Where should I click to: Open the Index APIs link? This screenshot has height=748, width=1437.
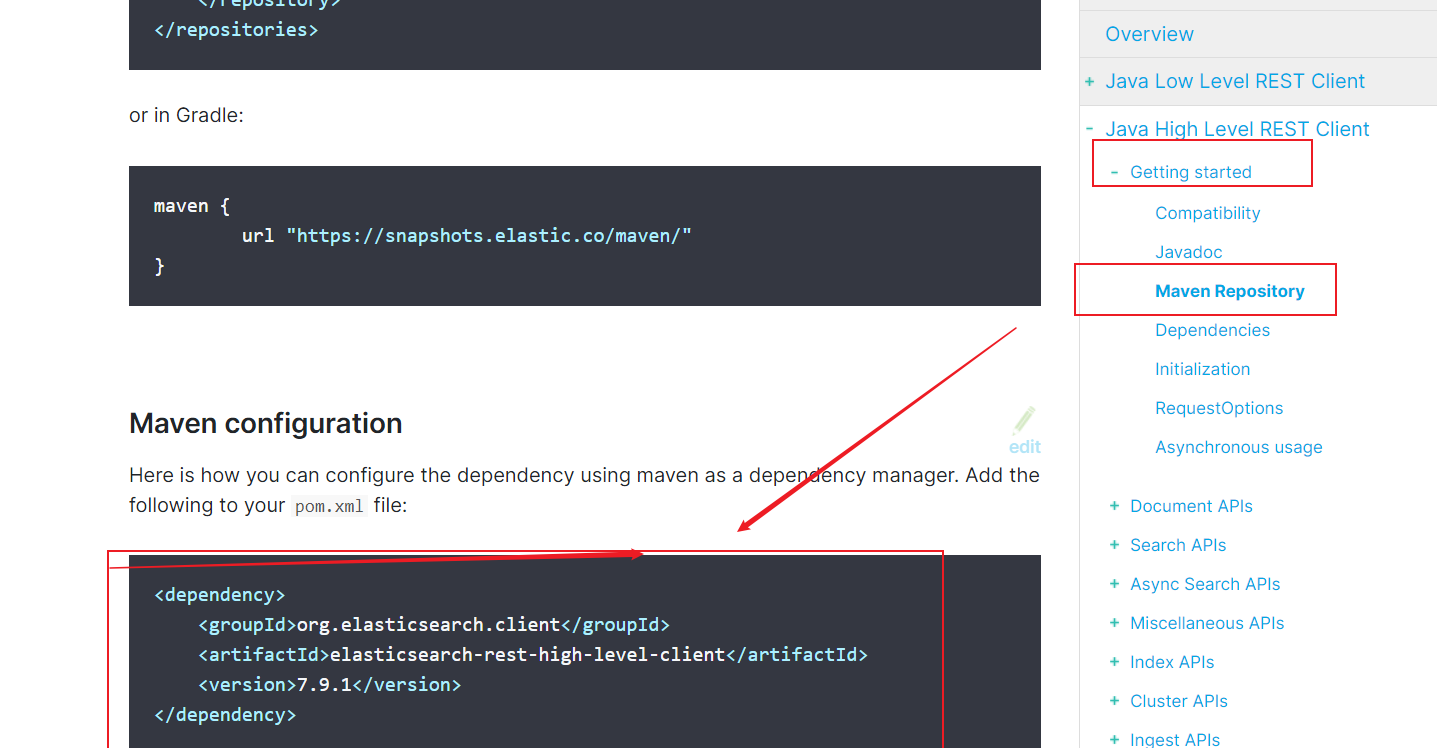tap(1172, 662)
